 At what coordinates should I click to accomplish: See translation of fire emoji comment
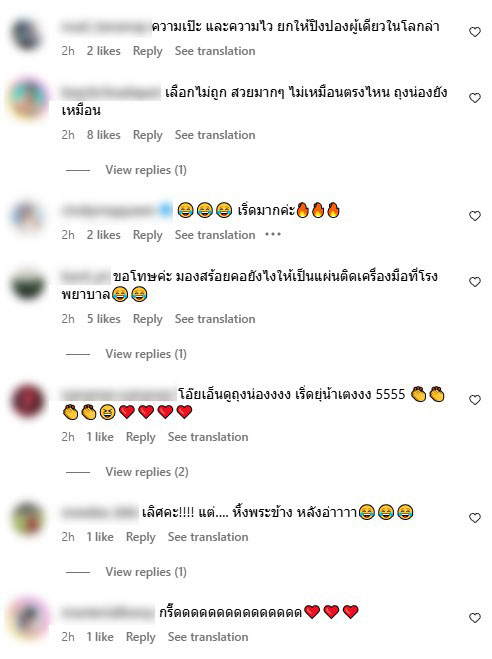click(215, 235)
